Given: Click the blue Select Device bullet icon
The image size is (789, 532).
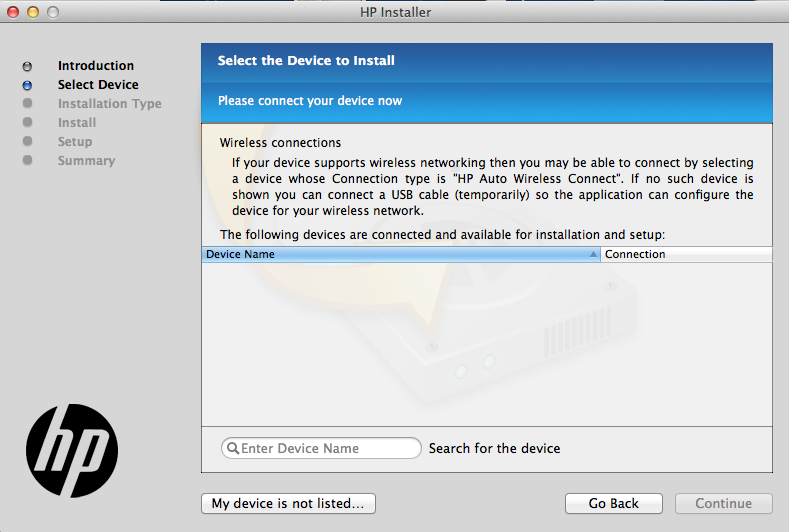Looking at the screenshot, I should (x=27, y=86).
